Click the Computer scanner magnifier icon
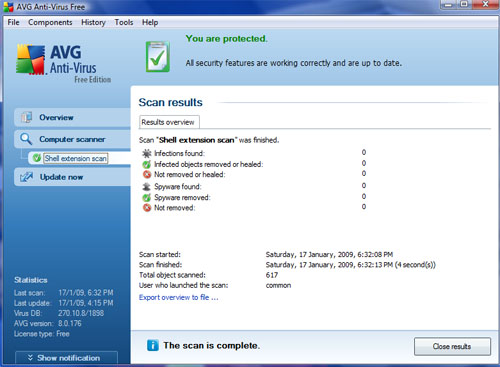Screen dimensions: 500x367 click(x=26, y=139)
